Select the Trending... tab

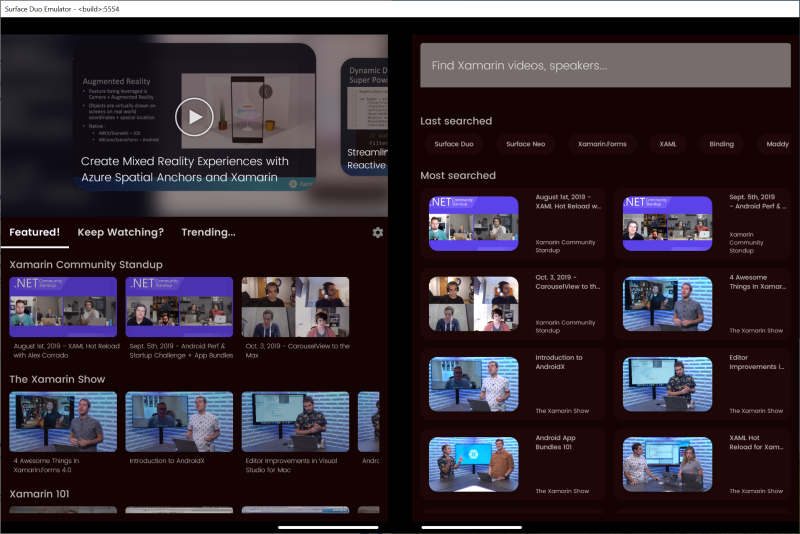(x=208, y=232)
